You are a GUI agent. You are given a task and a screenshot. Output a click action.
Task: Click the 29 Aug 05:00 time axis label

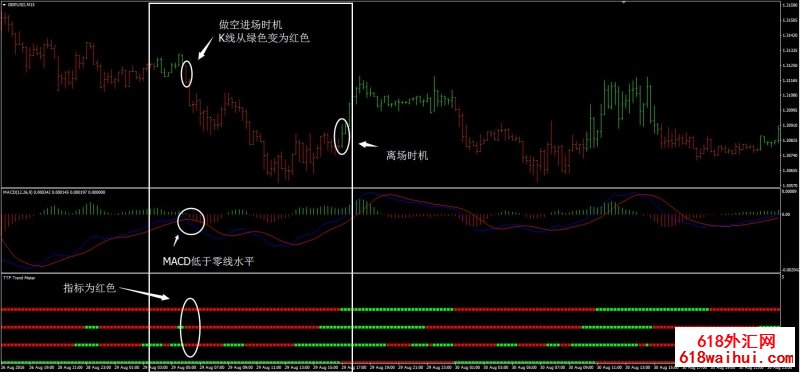pos(183,367)
